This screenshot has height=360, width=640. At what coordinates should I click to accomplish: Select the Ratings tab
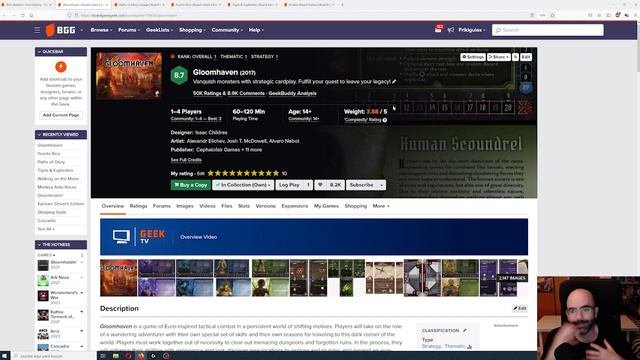tap(138, 206)
